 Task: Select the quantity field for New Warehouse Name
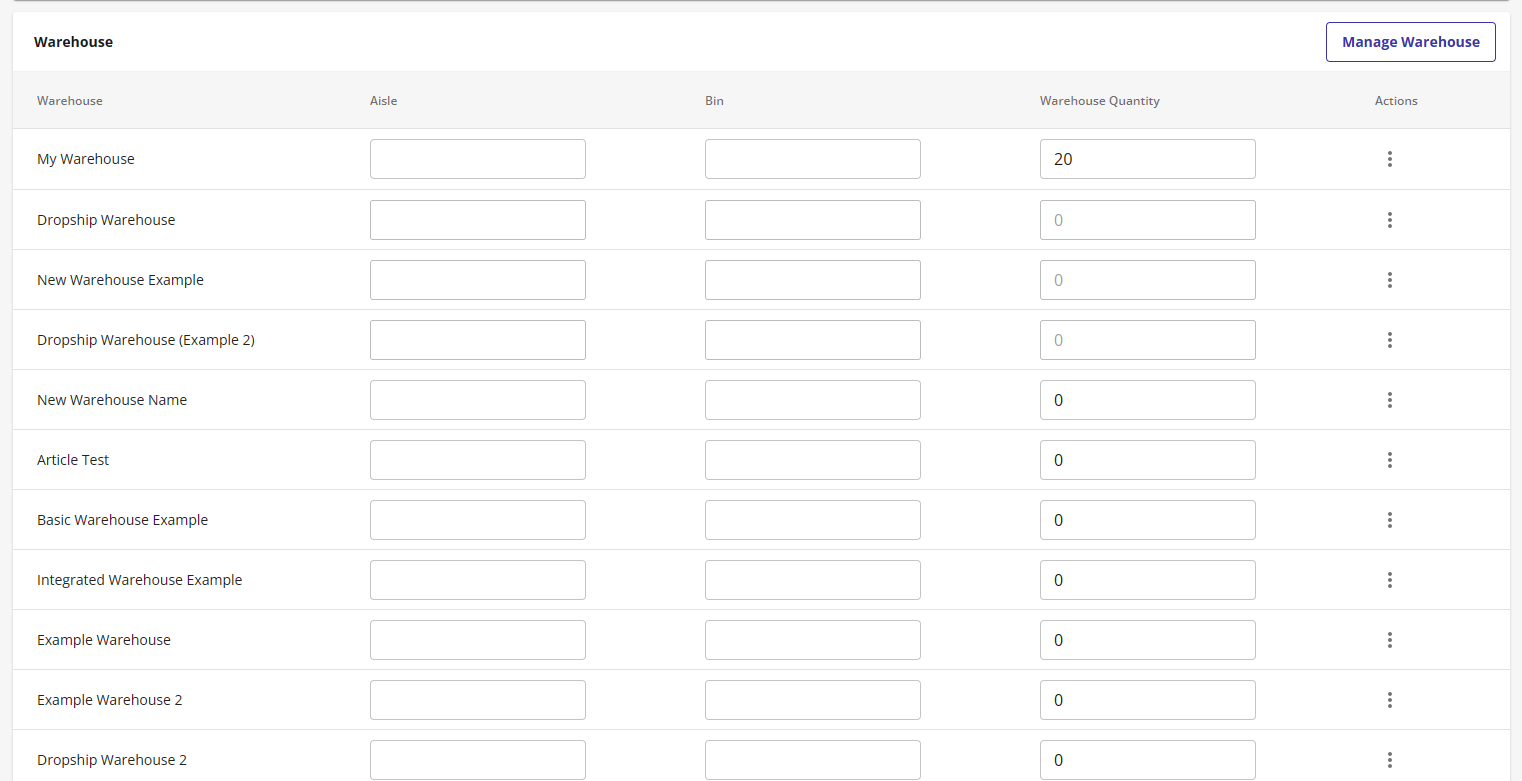click(x=1147, y=399)
